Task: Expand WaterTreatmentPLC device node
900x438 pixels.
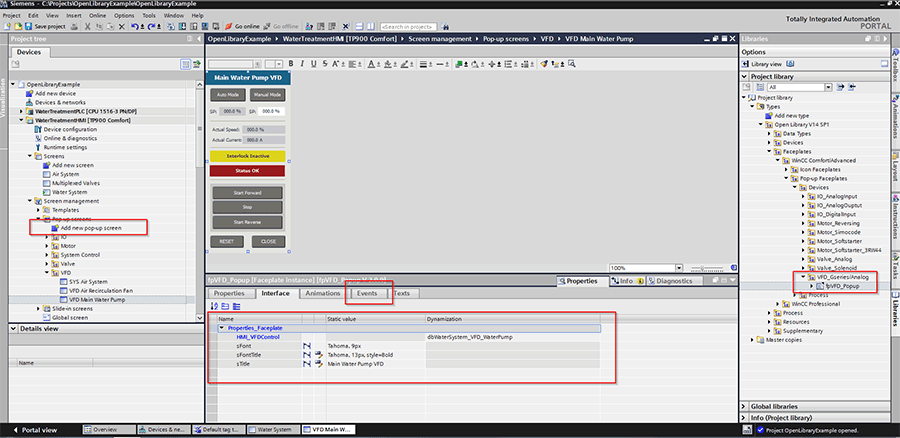Action: pos(21,111)
